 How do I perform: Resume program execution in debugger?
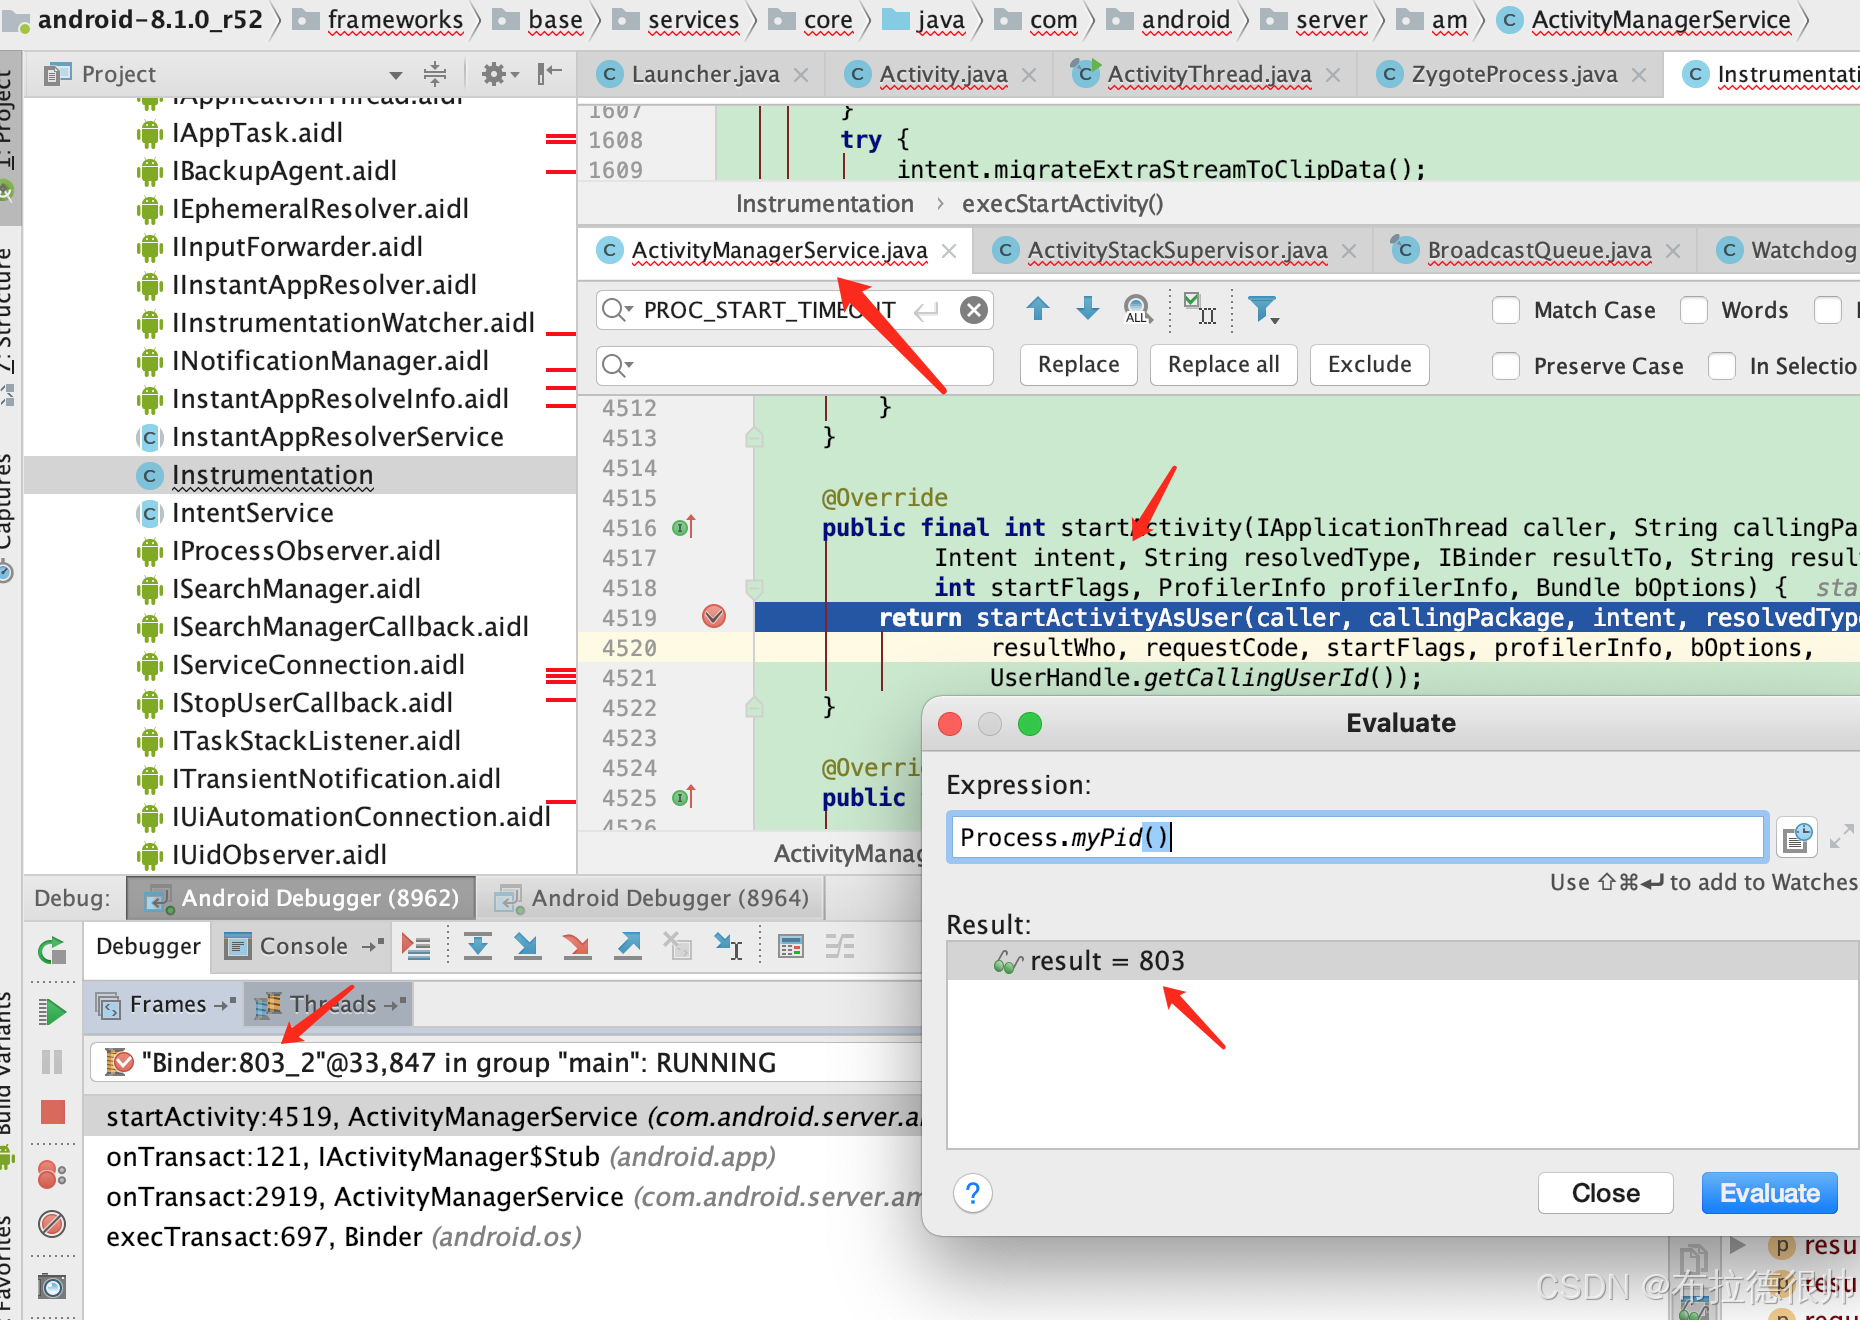[x=52, y=1011]
